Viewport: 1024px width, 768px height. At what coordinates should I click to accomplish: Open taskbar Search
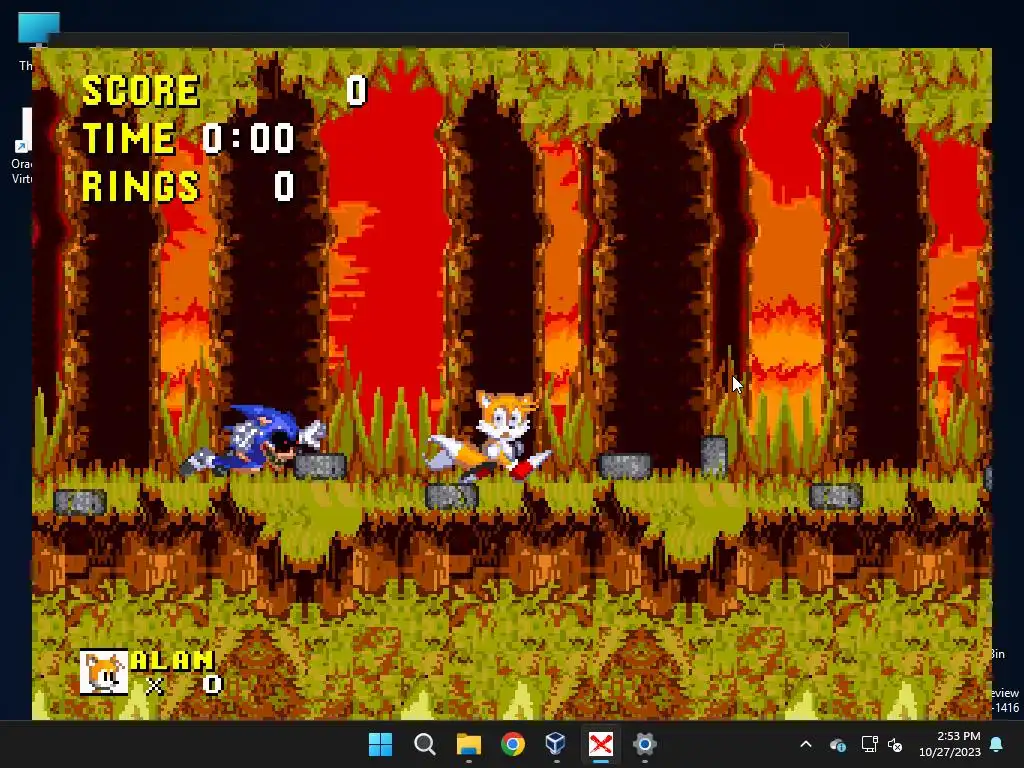point(424,744)
